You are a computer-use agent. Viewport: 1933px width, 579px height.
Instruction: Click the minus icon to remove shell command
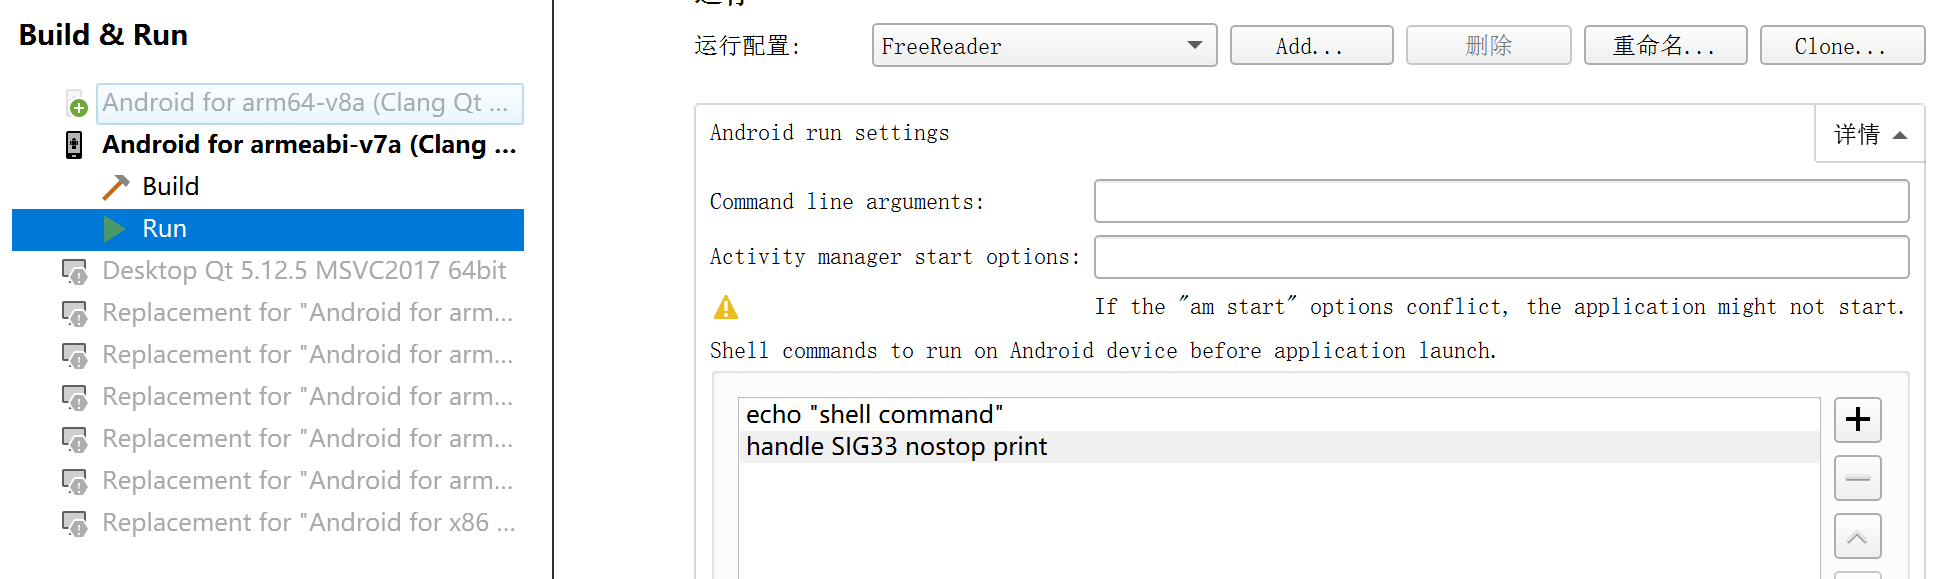[1857, 478]
